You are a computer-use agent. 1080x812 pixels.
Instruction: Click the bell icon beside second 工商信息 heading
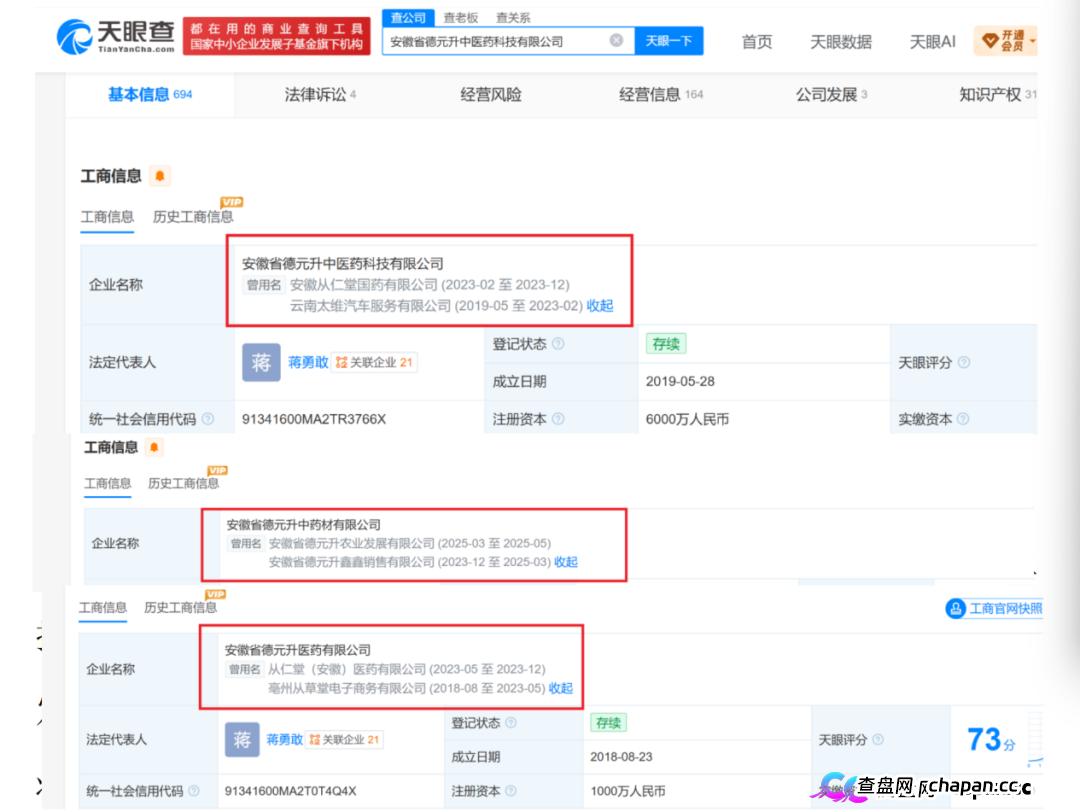click(154, 448)
